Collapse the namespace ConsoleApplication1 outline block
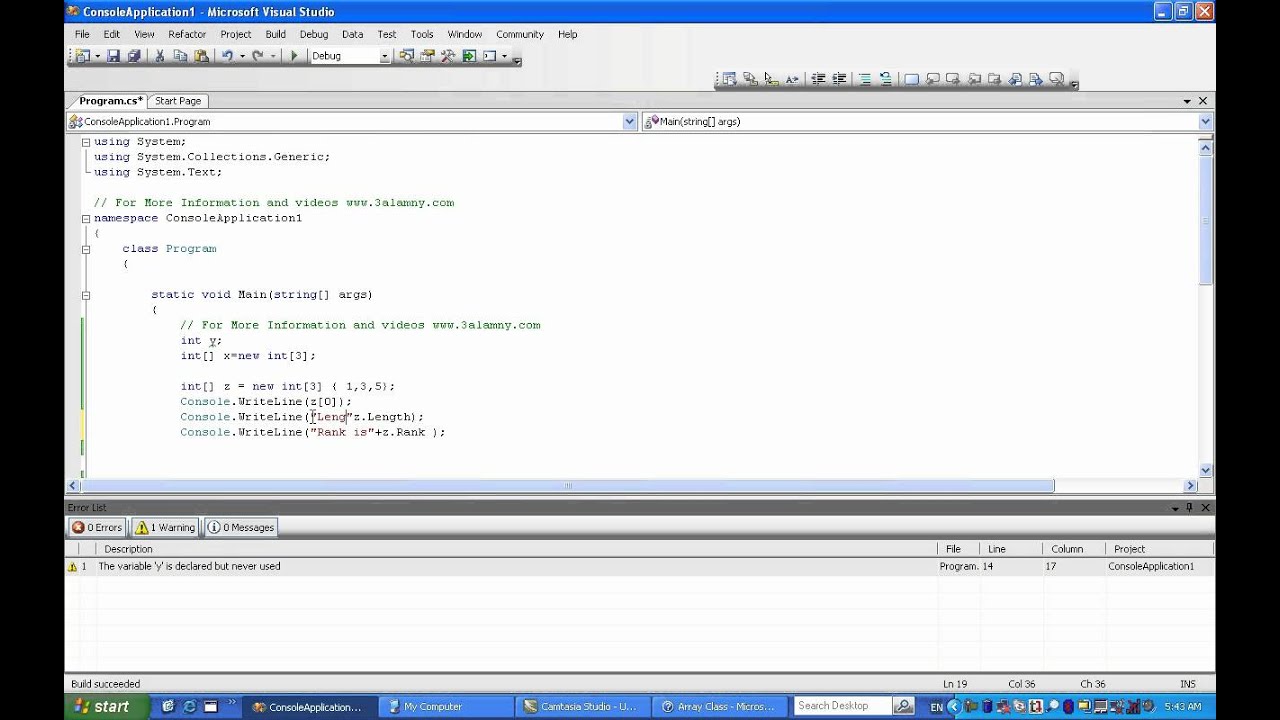 coord(86,218)
